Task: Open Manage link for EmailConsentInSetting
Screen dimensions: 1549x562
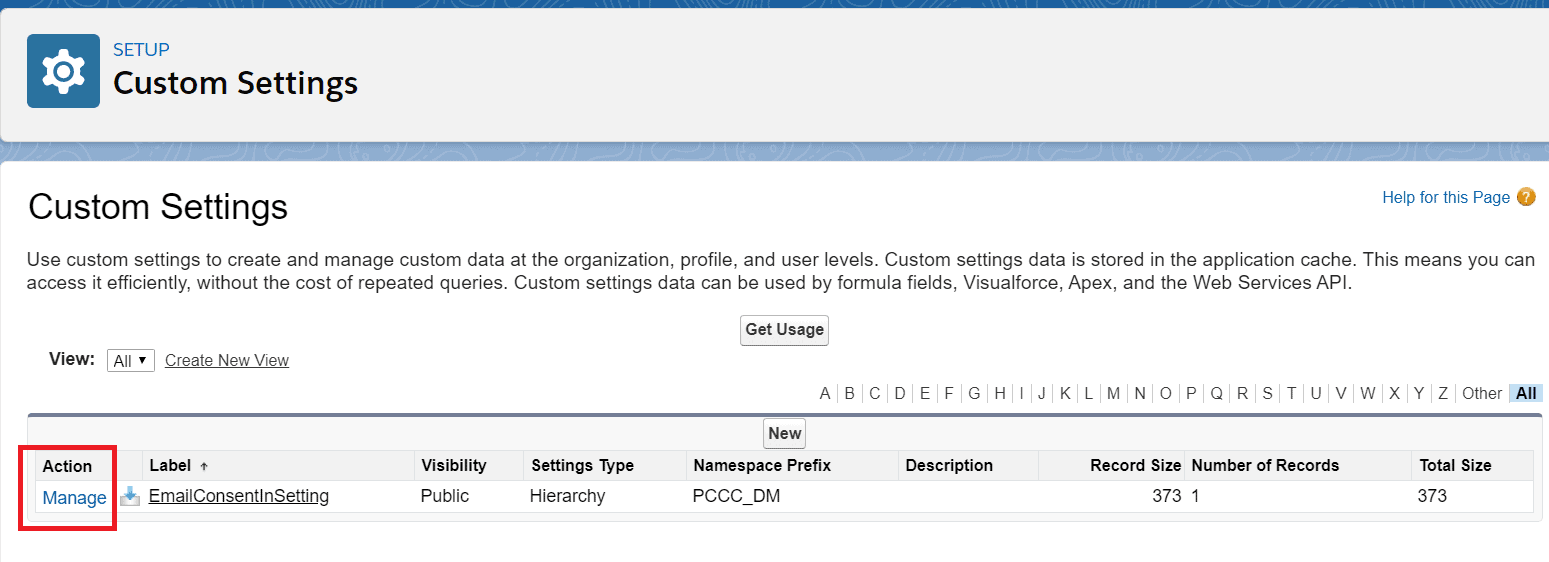Action: 74,497
